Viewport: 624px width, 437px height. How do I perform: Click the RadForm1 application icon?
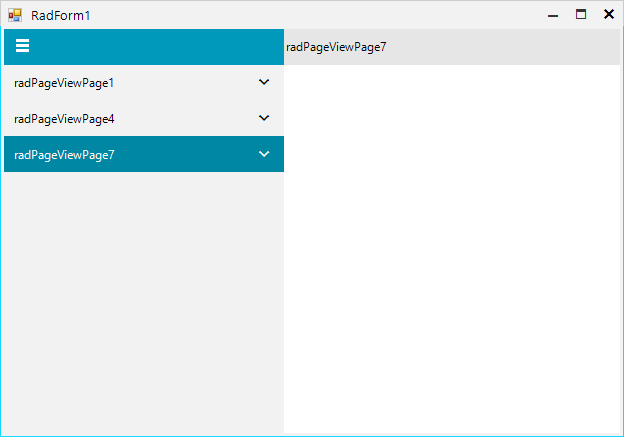[x=15, y=15]
